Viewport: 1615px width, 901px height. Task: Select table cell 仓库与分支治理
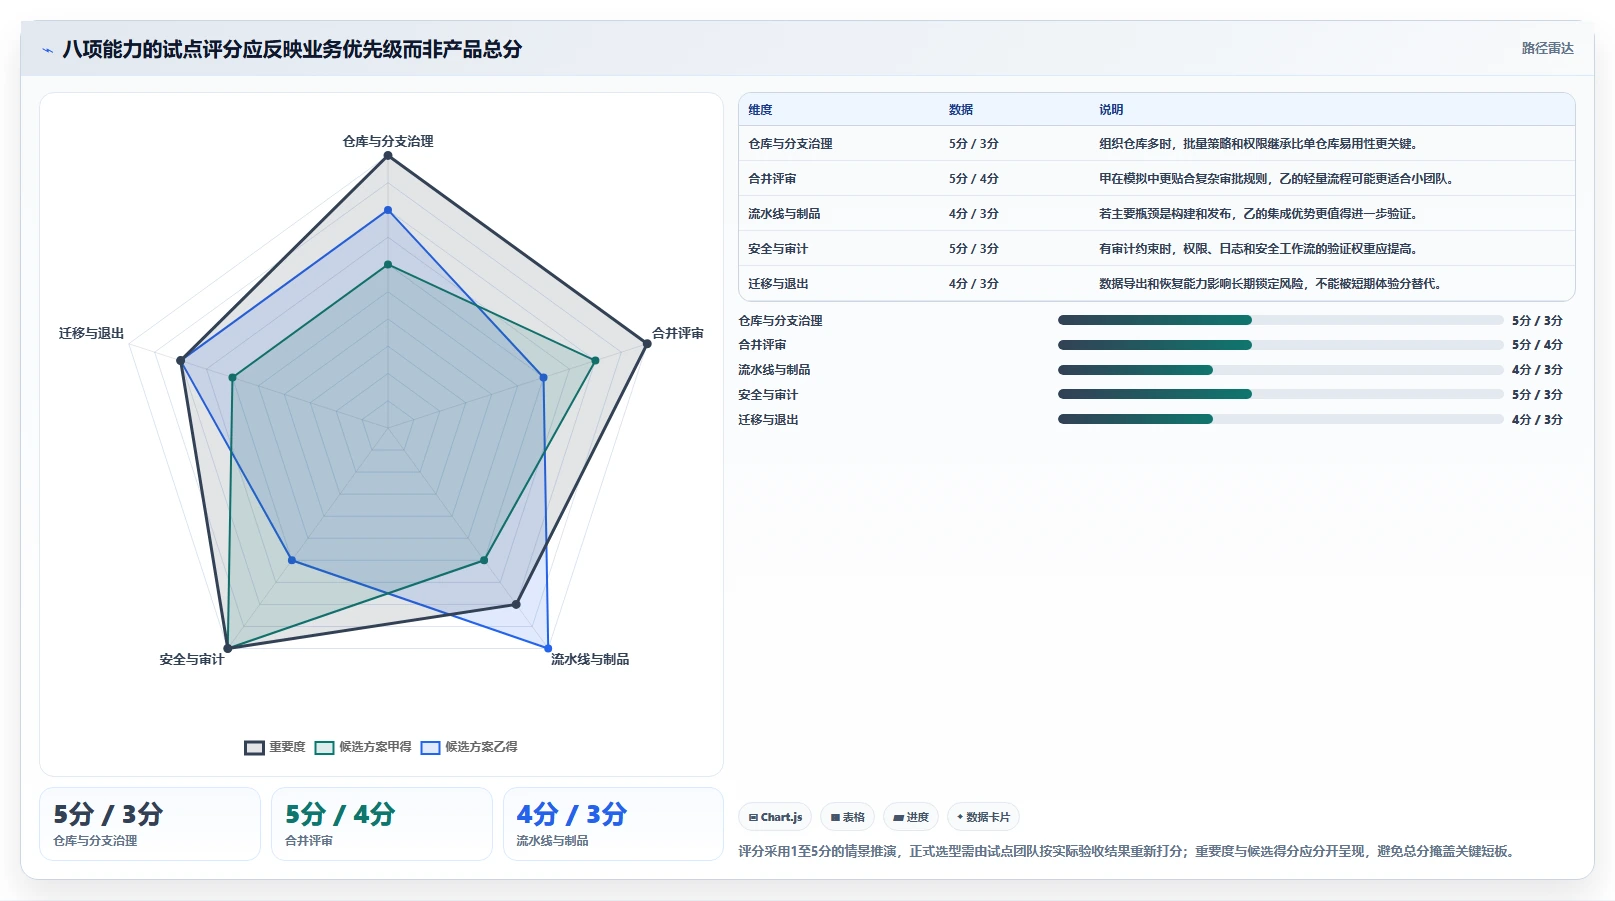coord(790,144)
